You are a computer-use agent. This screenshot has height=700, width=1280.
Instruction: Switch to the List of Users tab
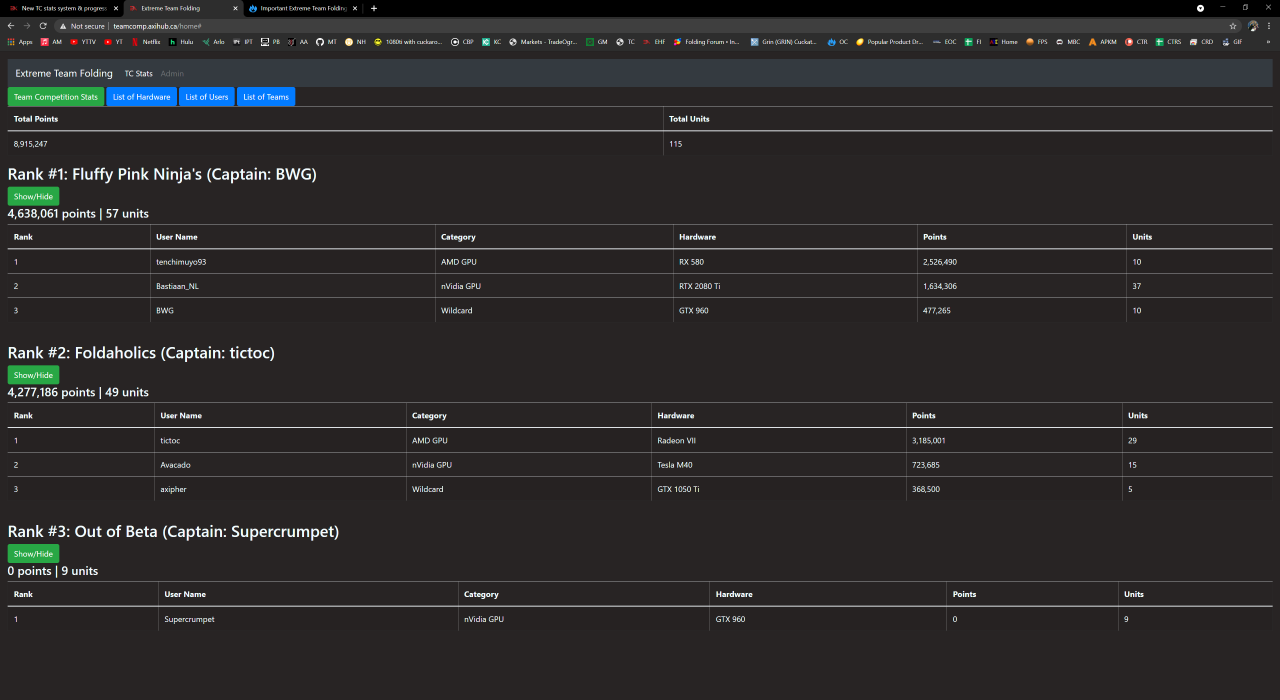click(206, 97)
